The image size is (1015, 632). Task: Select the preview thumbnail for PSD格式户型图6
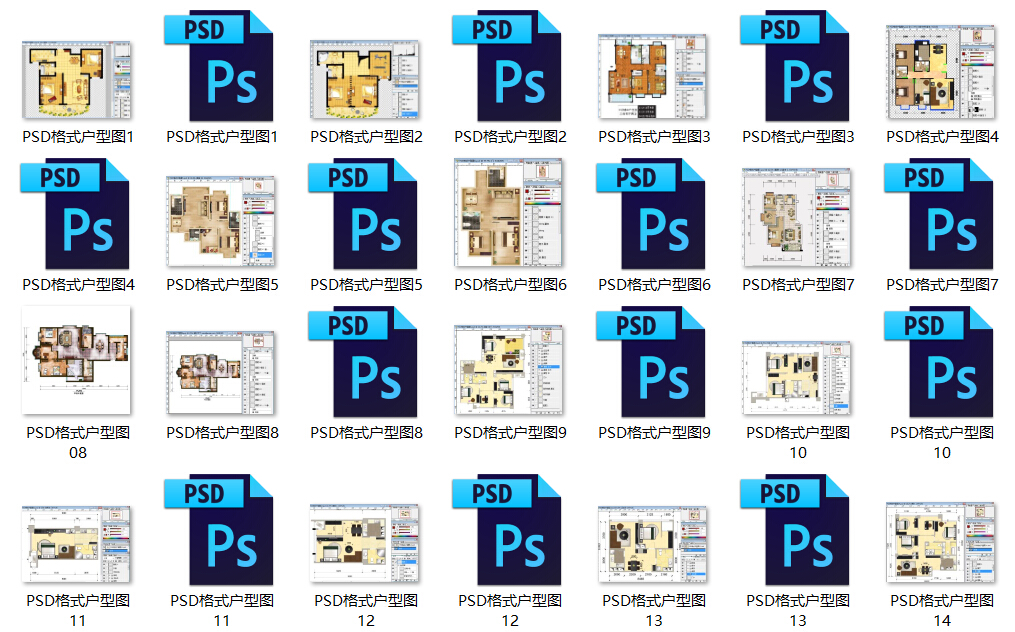[509, 214]
